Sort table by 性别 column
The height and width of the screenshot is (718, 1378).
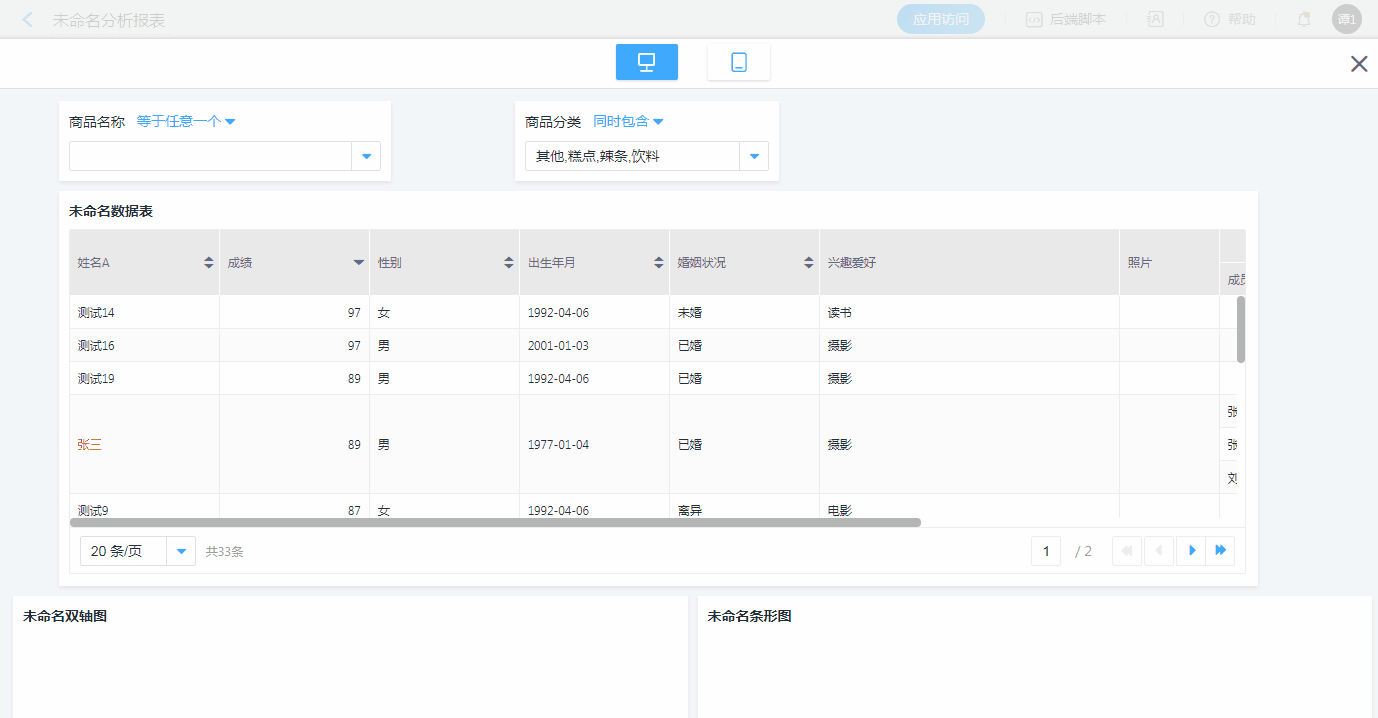tap(508, 263)
